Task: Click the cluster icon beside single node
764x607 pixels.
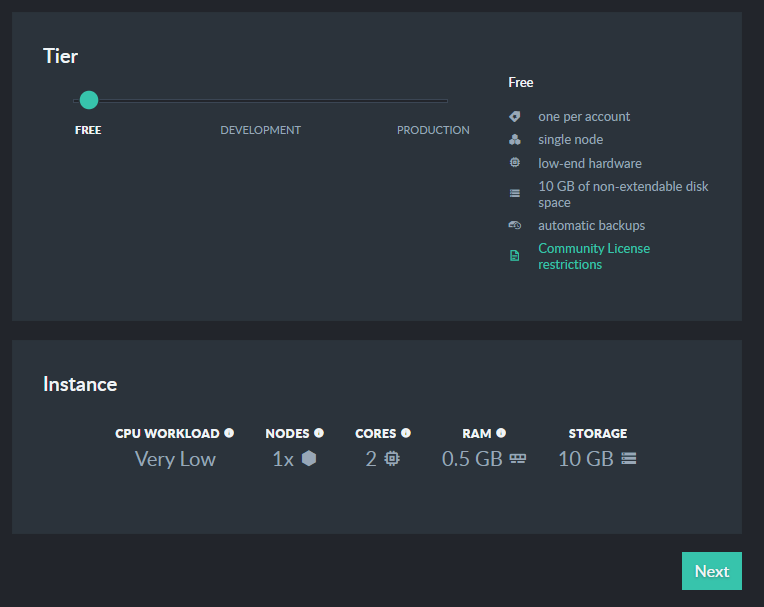Action: [515, 140]
